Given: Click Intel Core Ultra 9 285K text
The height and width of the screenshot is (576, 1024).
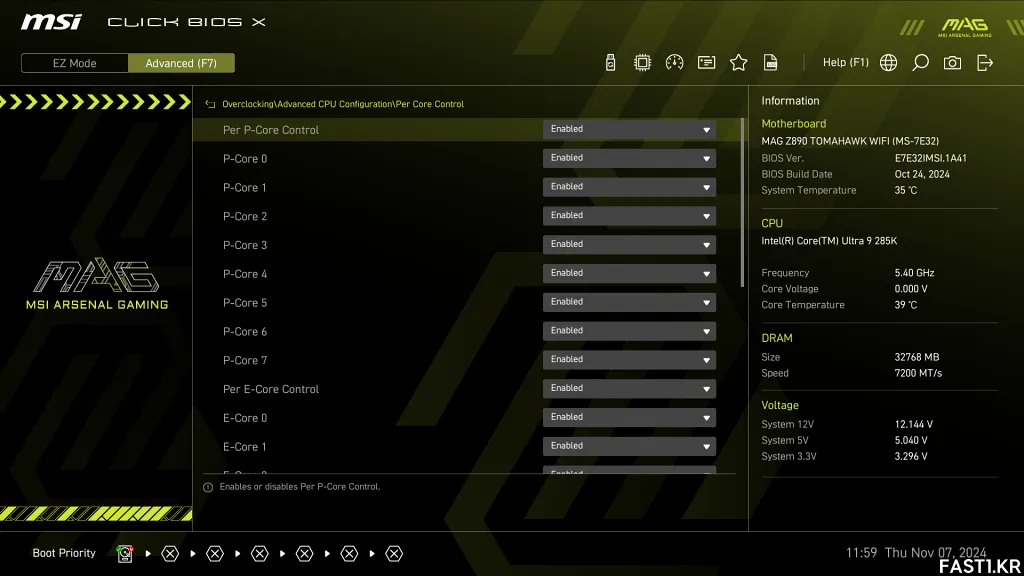Looking at the screenshot, I should 829,241.
